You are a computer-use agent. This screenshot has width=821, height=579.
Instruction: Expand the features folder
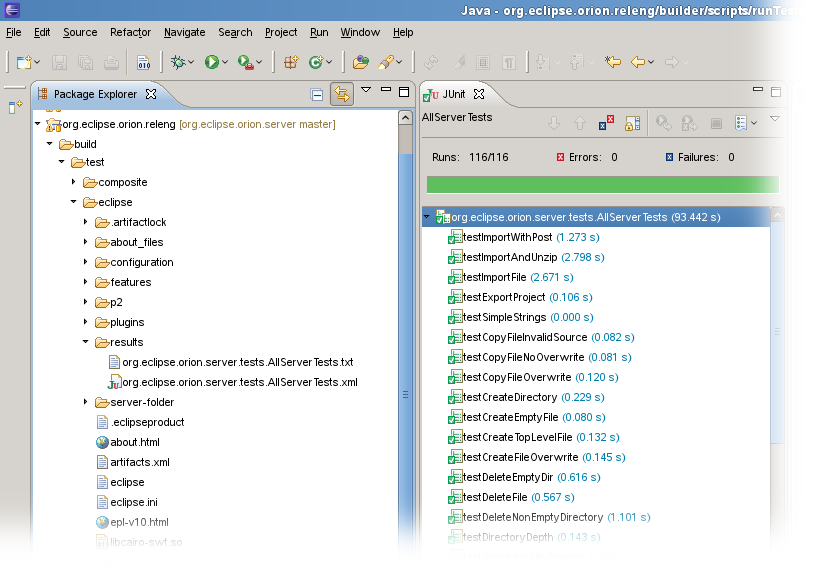pos(85,282)
